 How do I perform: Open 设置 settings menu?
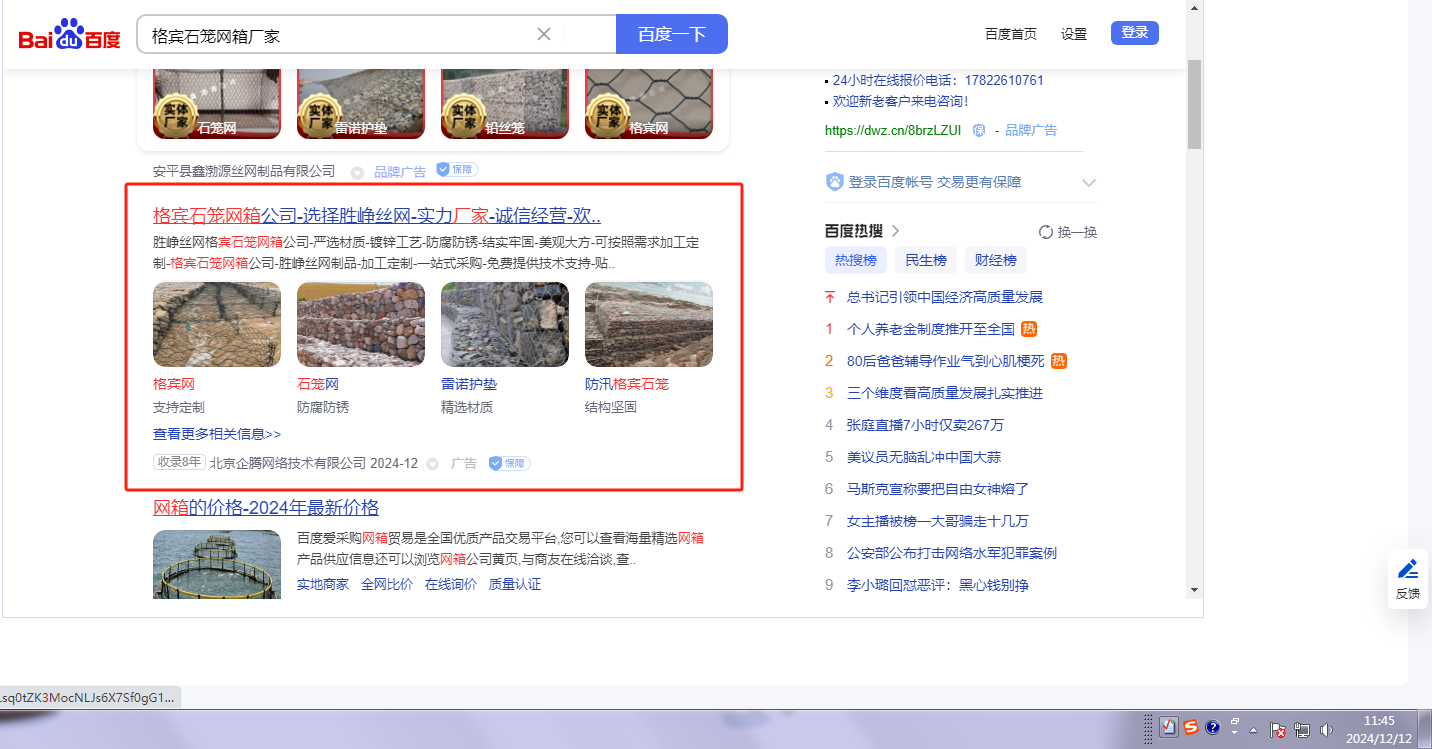pyautogui.click(x=1074, y=34)
